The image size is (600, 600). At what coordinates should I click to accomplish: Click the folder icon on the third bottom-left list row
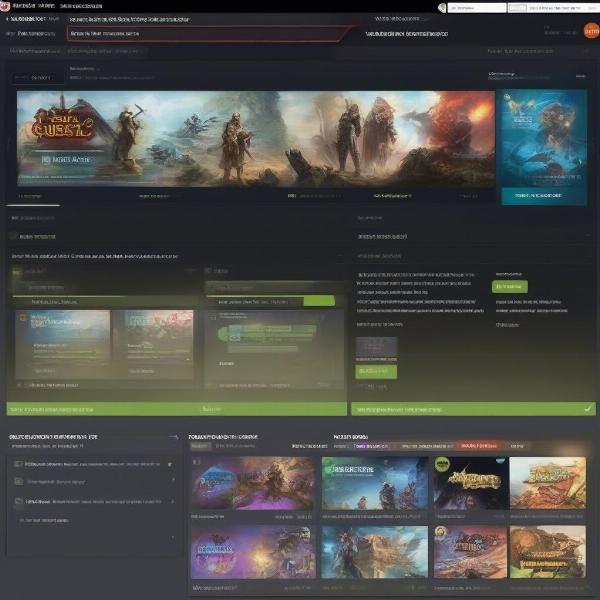point(18,501)
